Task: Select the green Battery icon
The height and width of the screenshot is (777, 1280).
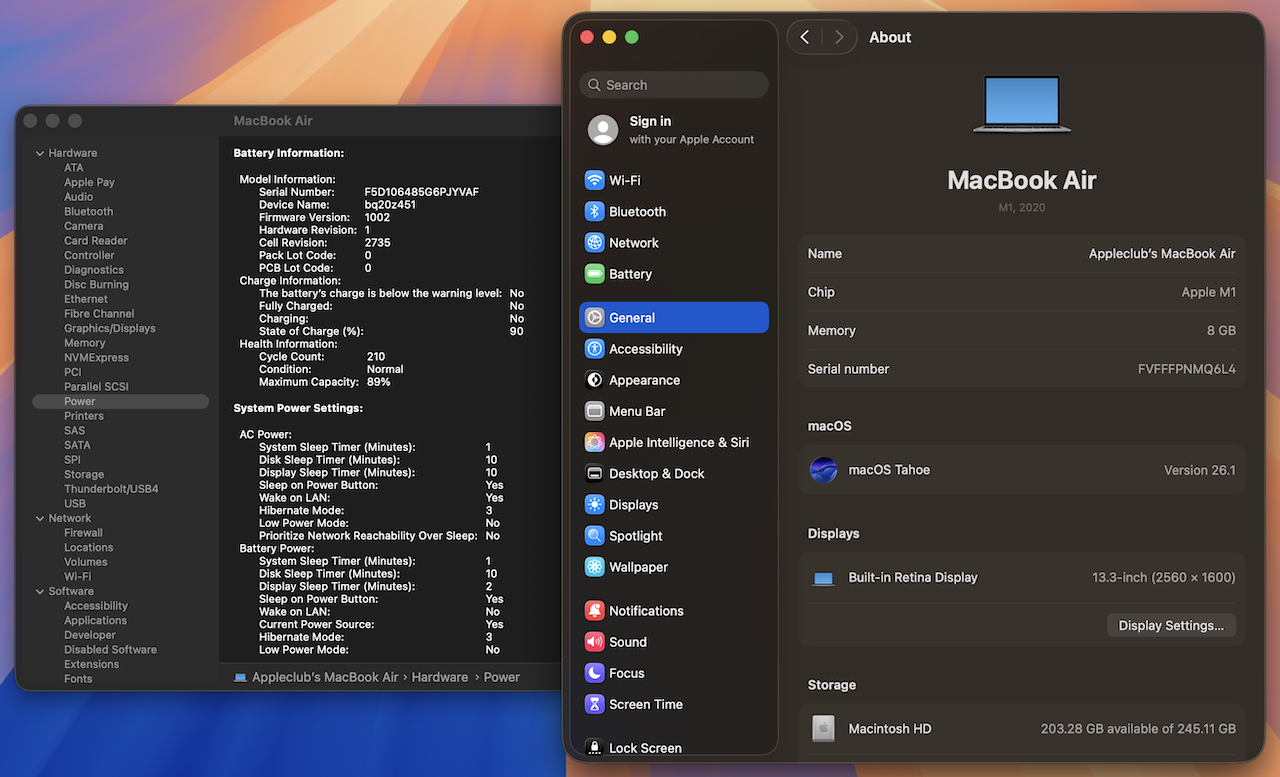Action: [x=595, y=274]
